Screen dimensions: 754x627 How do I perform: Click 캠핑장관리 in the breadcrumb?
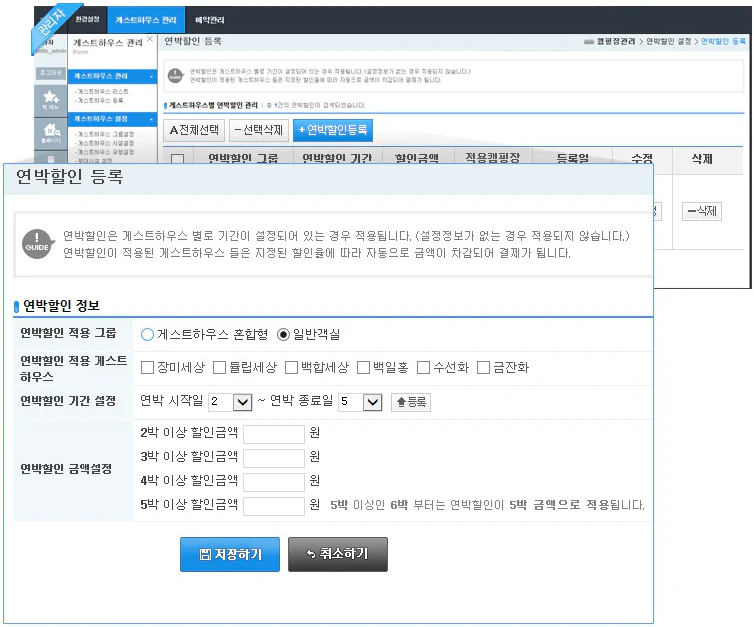click(616, 41)
